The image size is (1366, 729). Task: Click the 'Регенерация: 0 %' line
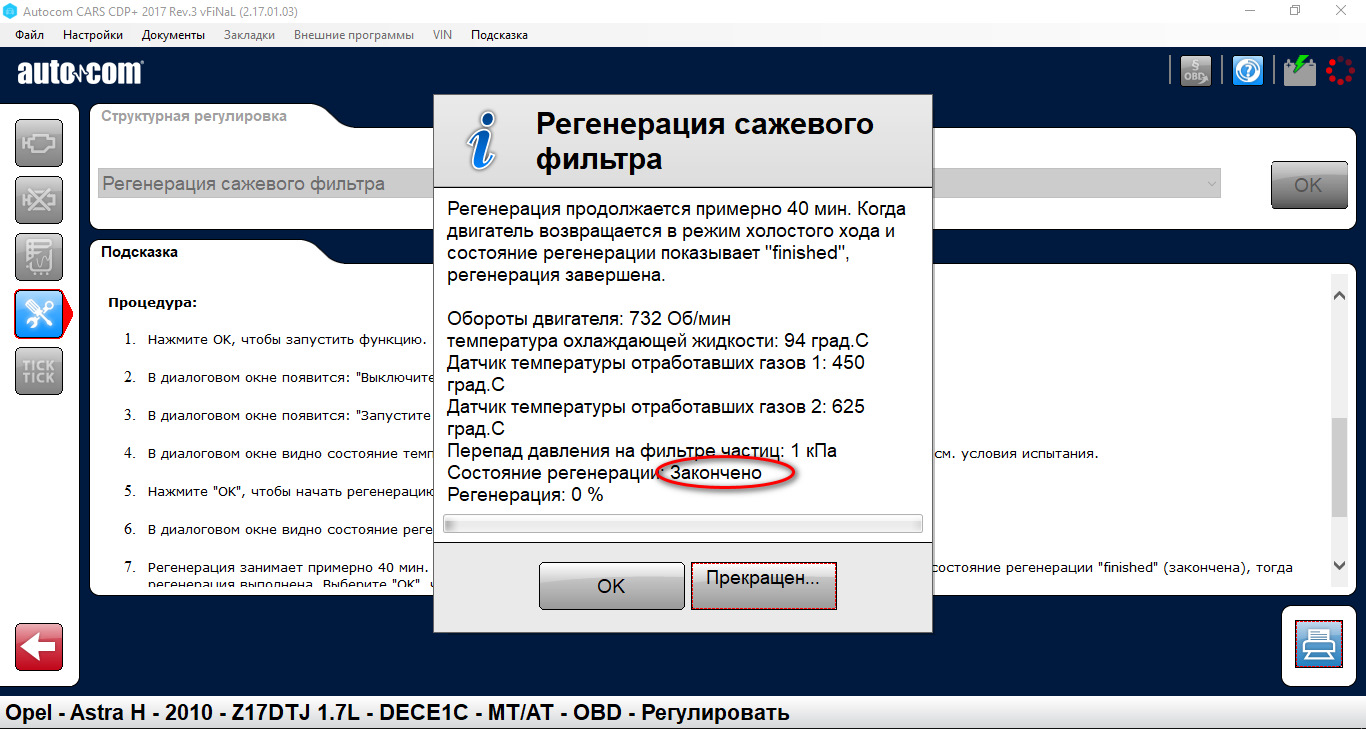(525, 494)
